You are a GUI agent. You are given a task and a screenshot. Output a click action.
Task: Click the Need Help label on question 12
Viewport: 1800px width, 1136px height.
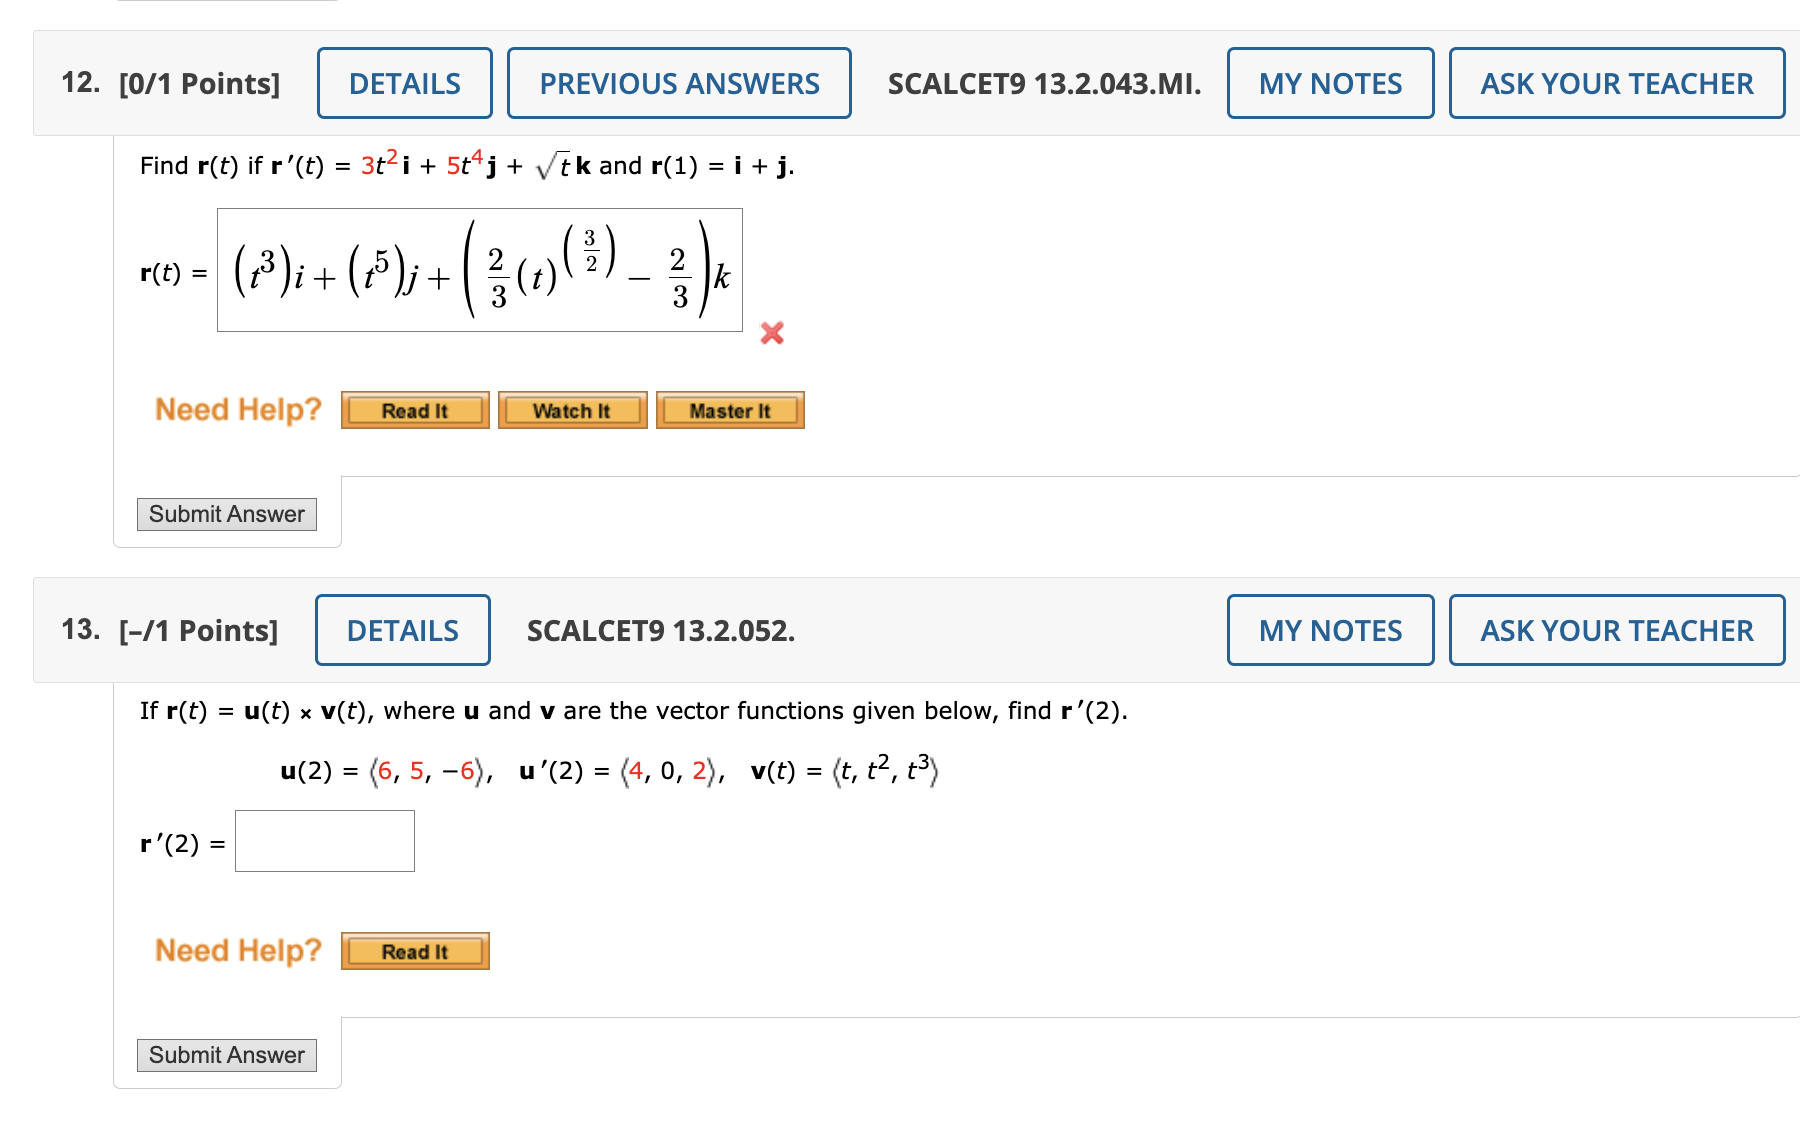[237, 409]
